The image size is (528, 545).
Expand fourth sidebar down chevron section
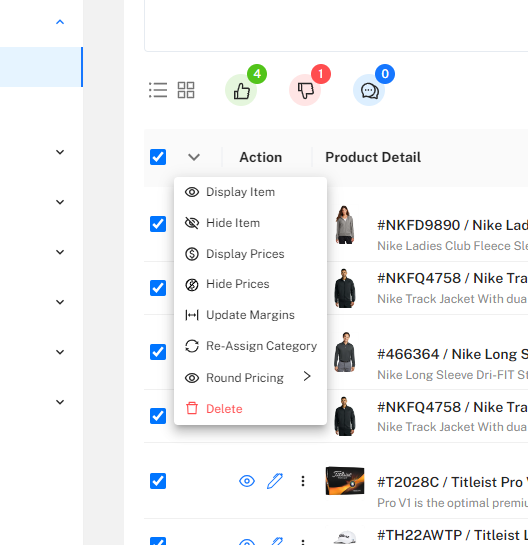(60, 302)
